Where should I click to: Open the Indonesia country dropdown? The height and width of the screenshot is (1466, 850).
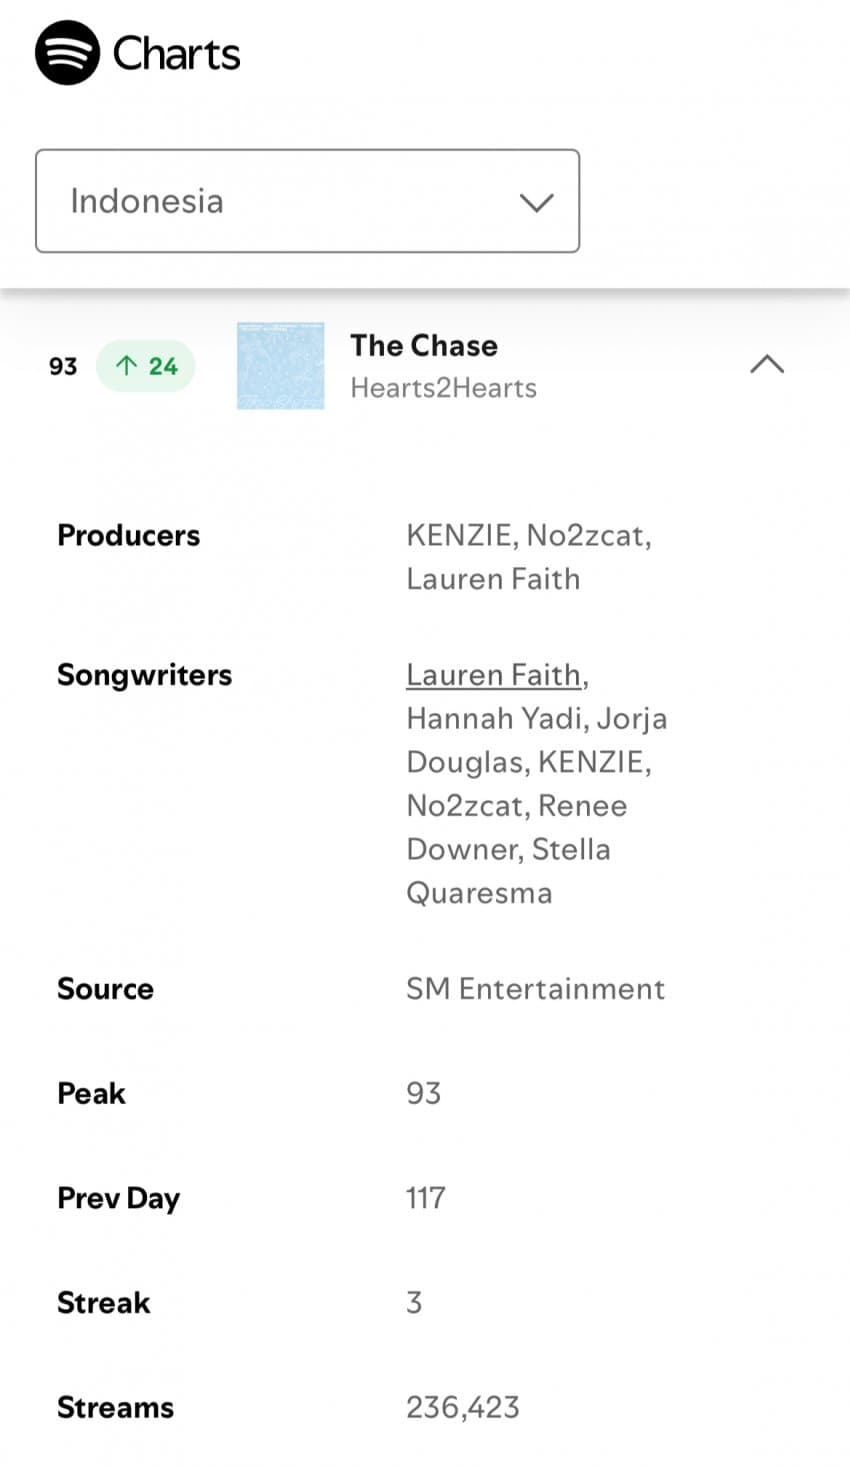(307, 201)
